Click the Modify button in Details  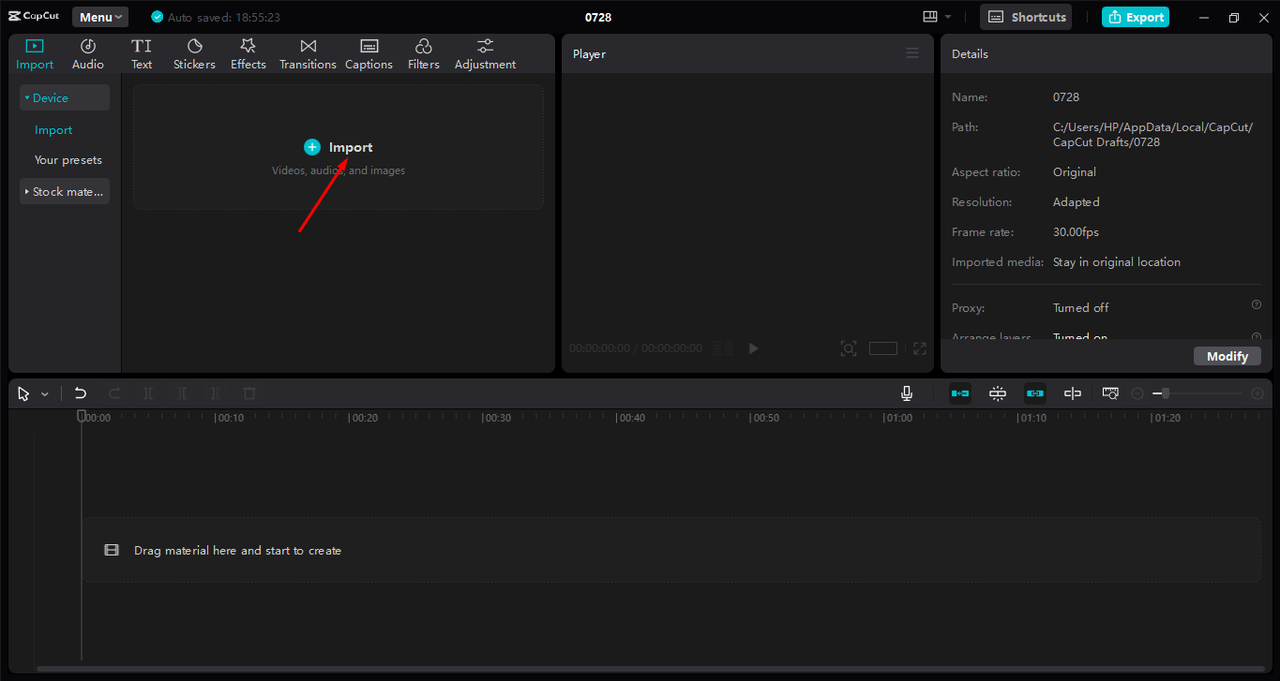click(1227, 356)
